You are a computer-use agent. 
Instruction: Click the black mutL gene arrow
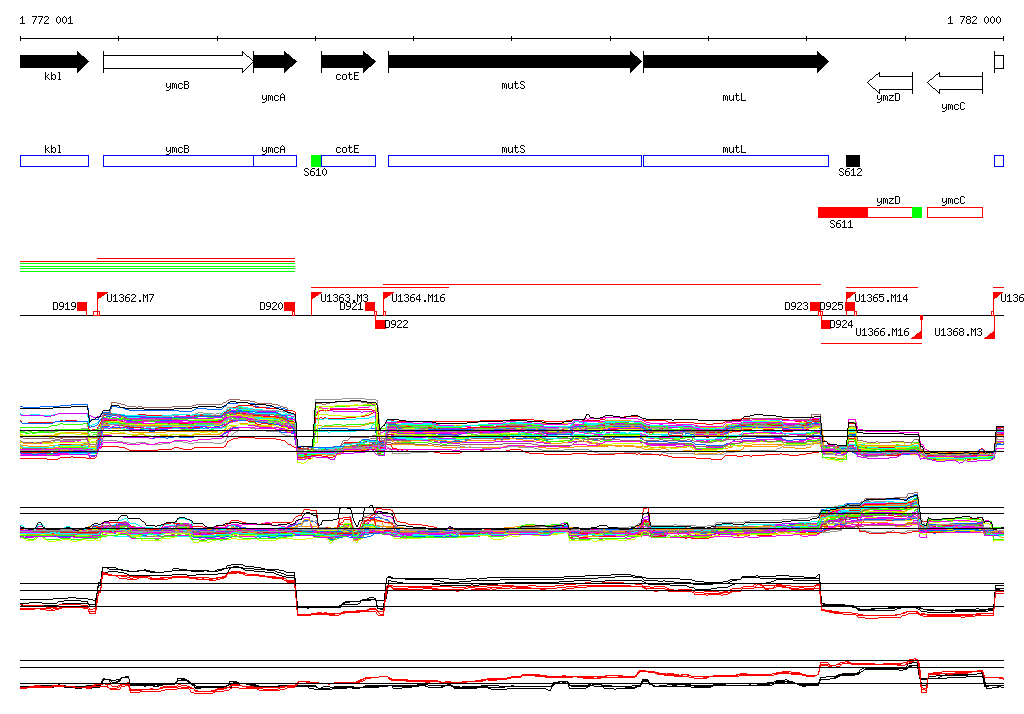(x=734, y=62)
